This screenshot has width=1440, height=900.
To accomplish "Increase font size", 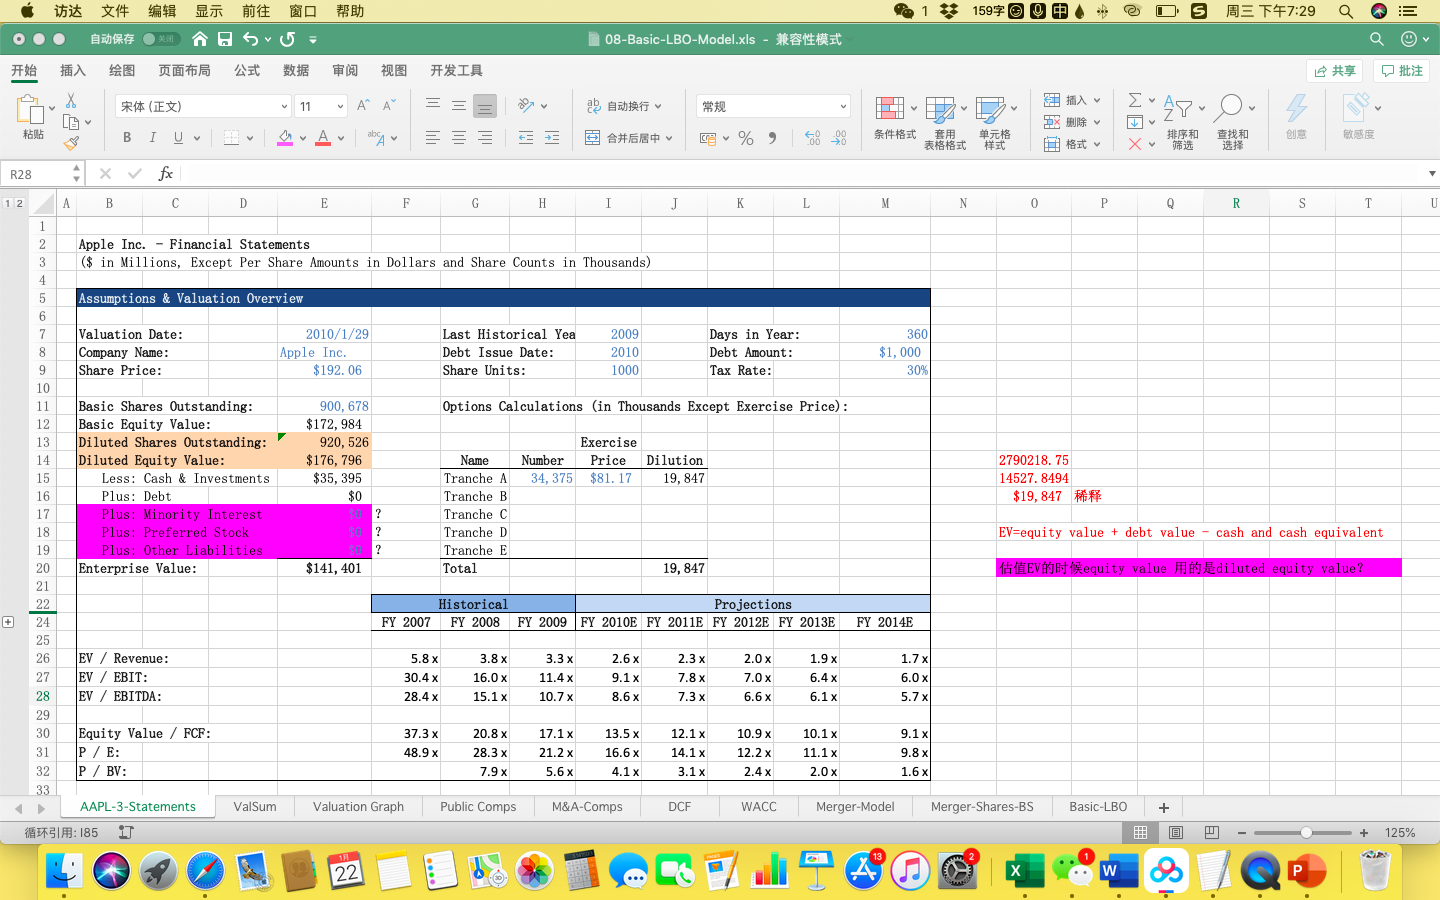I will pos(363,105).
